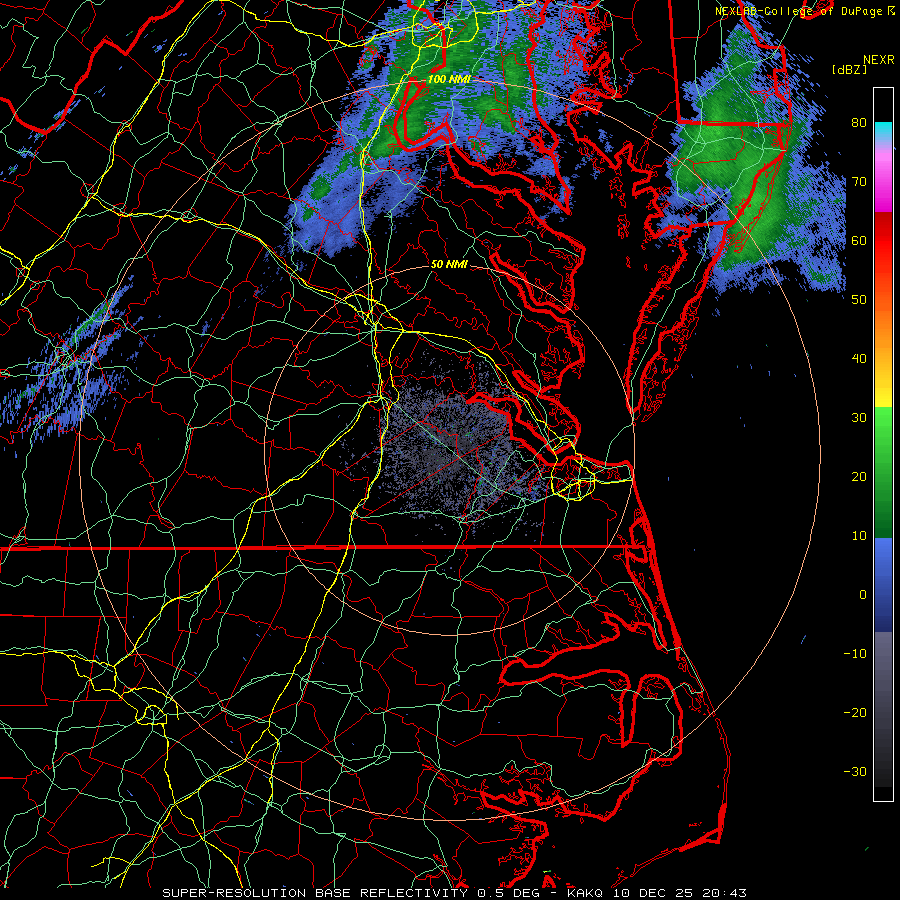900x900 pixels.
Task: Click the cyan segment atop the color bar
Action: 883,131
